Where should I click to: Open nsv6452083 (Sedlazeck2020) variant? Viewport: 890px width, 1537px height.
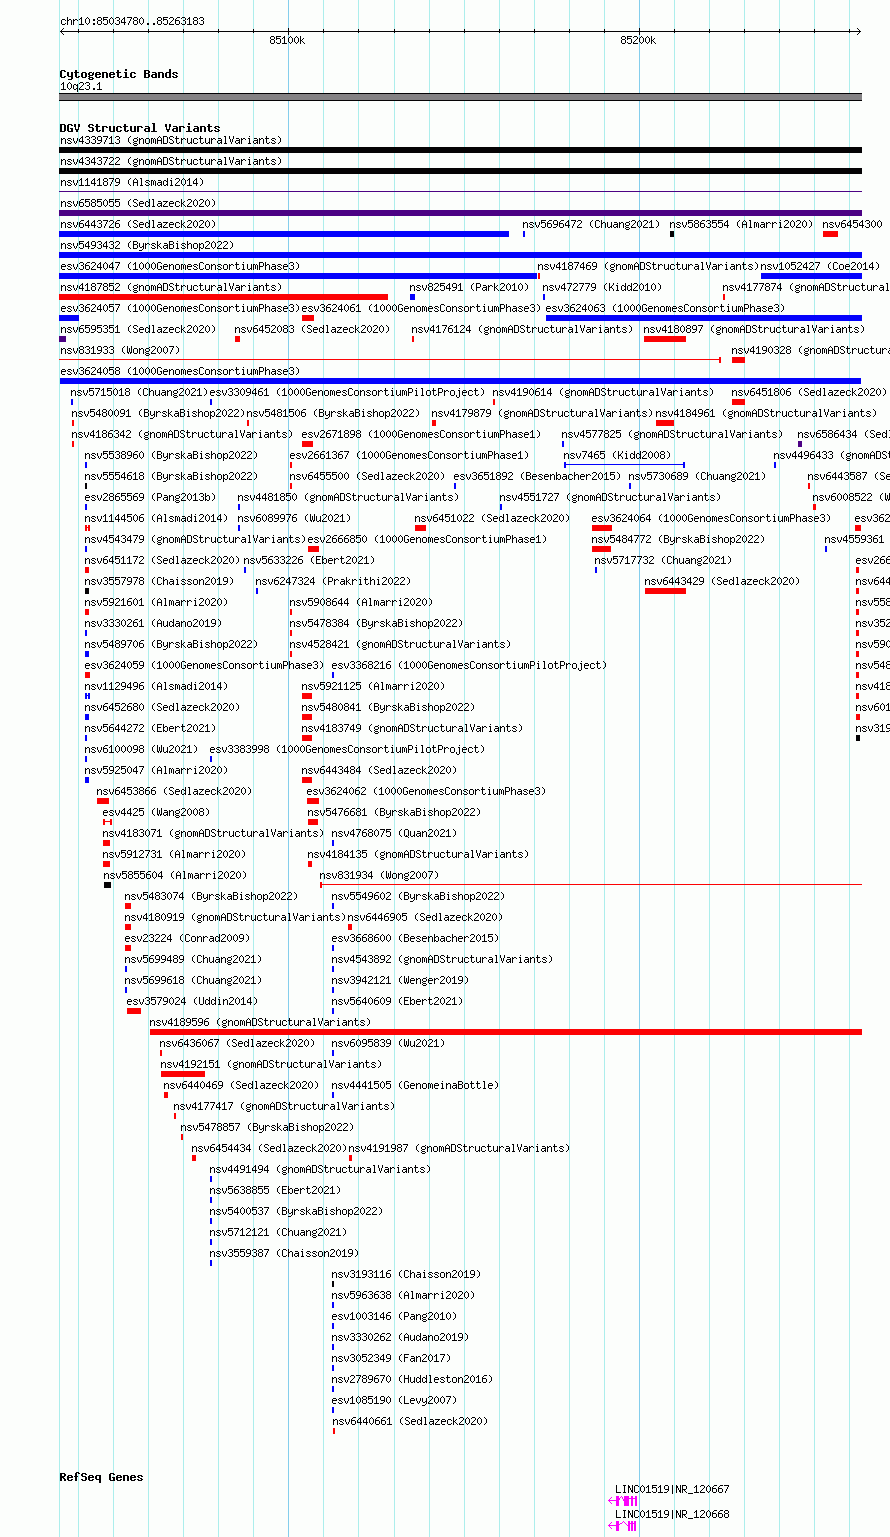[313, 330]
